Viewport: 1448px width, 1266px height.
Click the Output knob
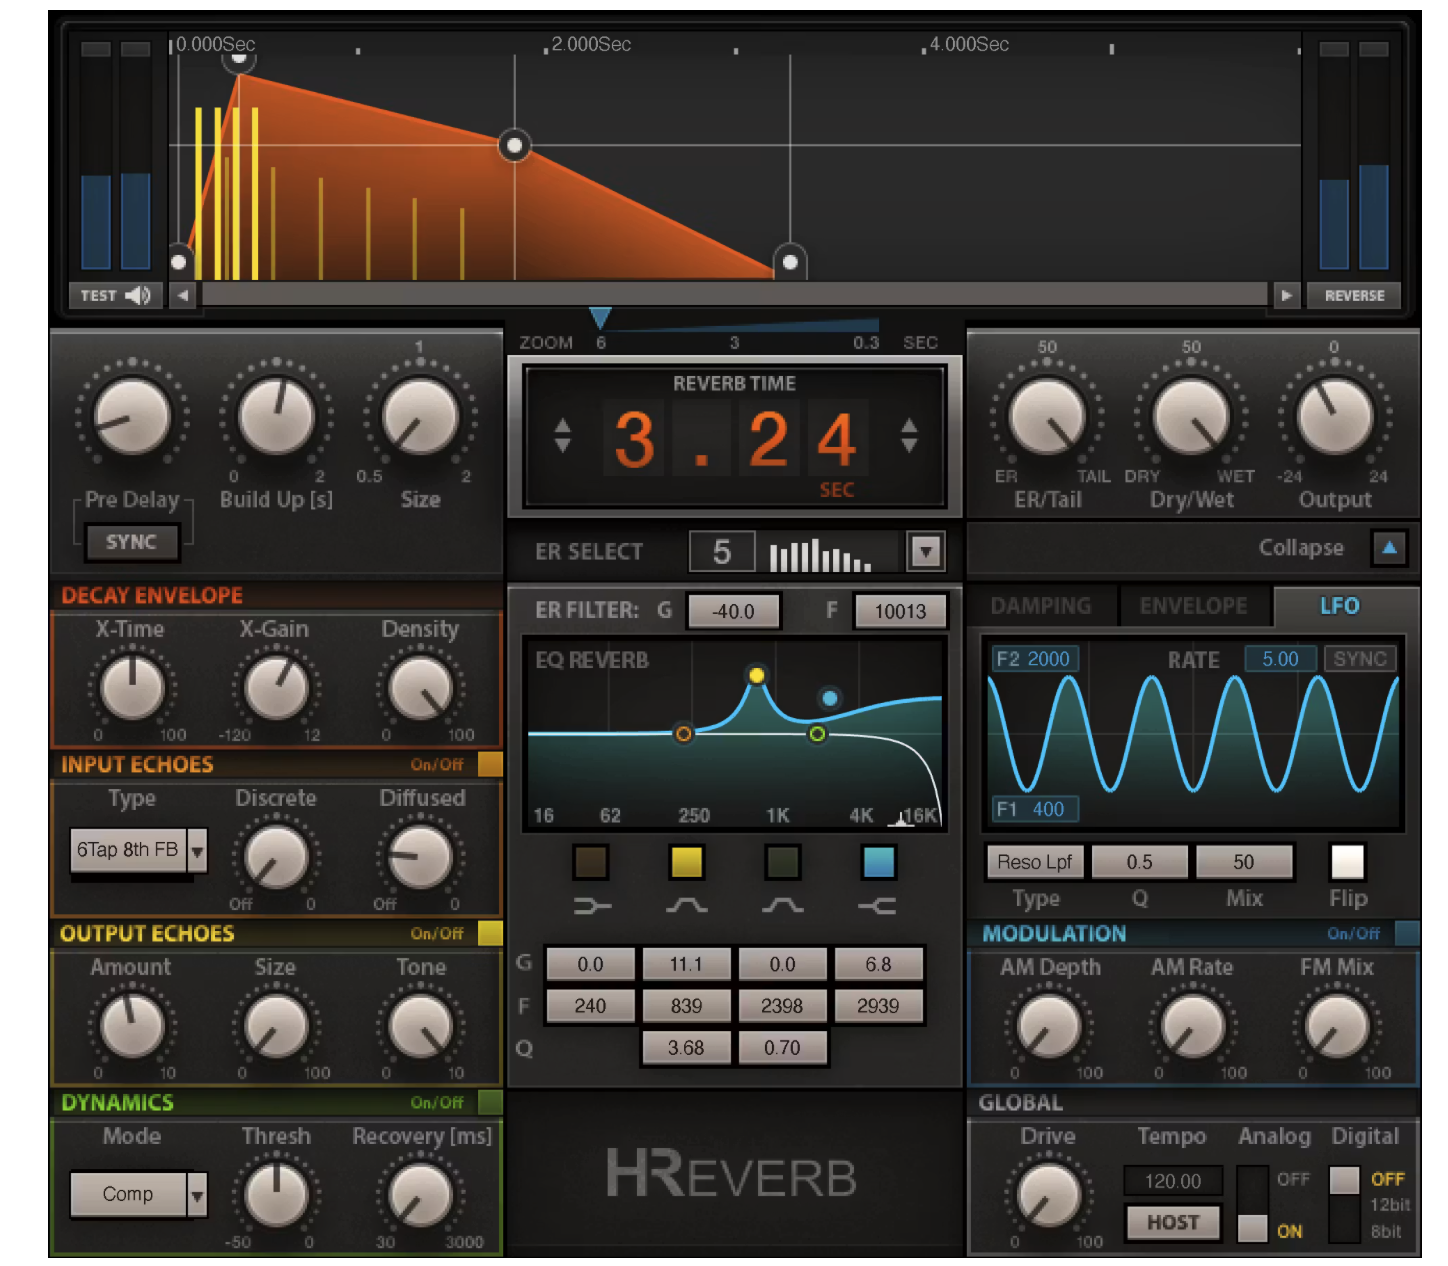point(1335,416)
